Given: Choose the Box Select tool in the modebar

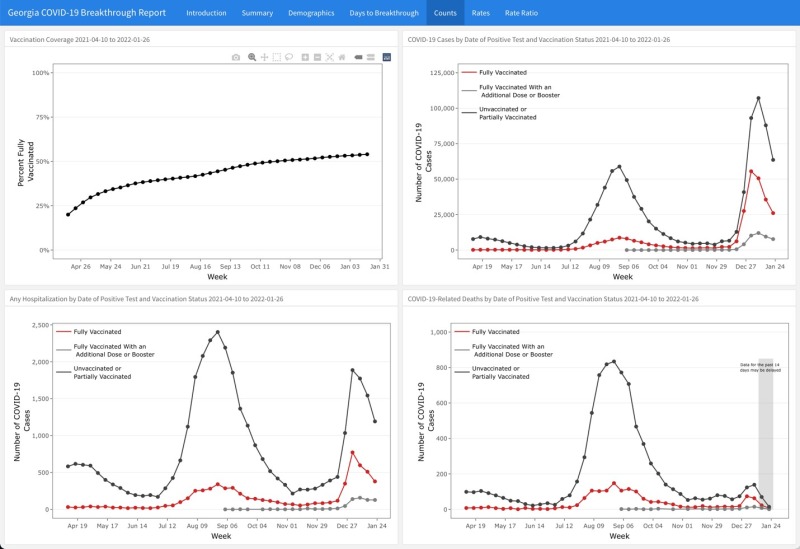Looking at the screenshot, I should [277, 57].
